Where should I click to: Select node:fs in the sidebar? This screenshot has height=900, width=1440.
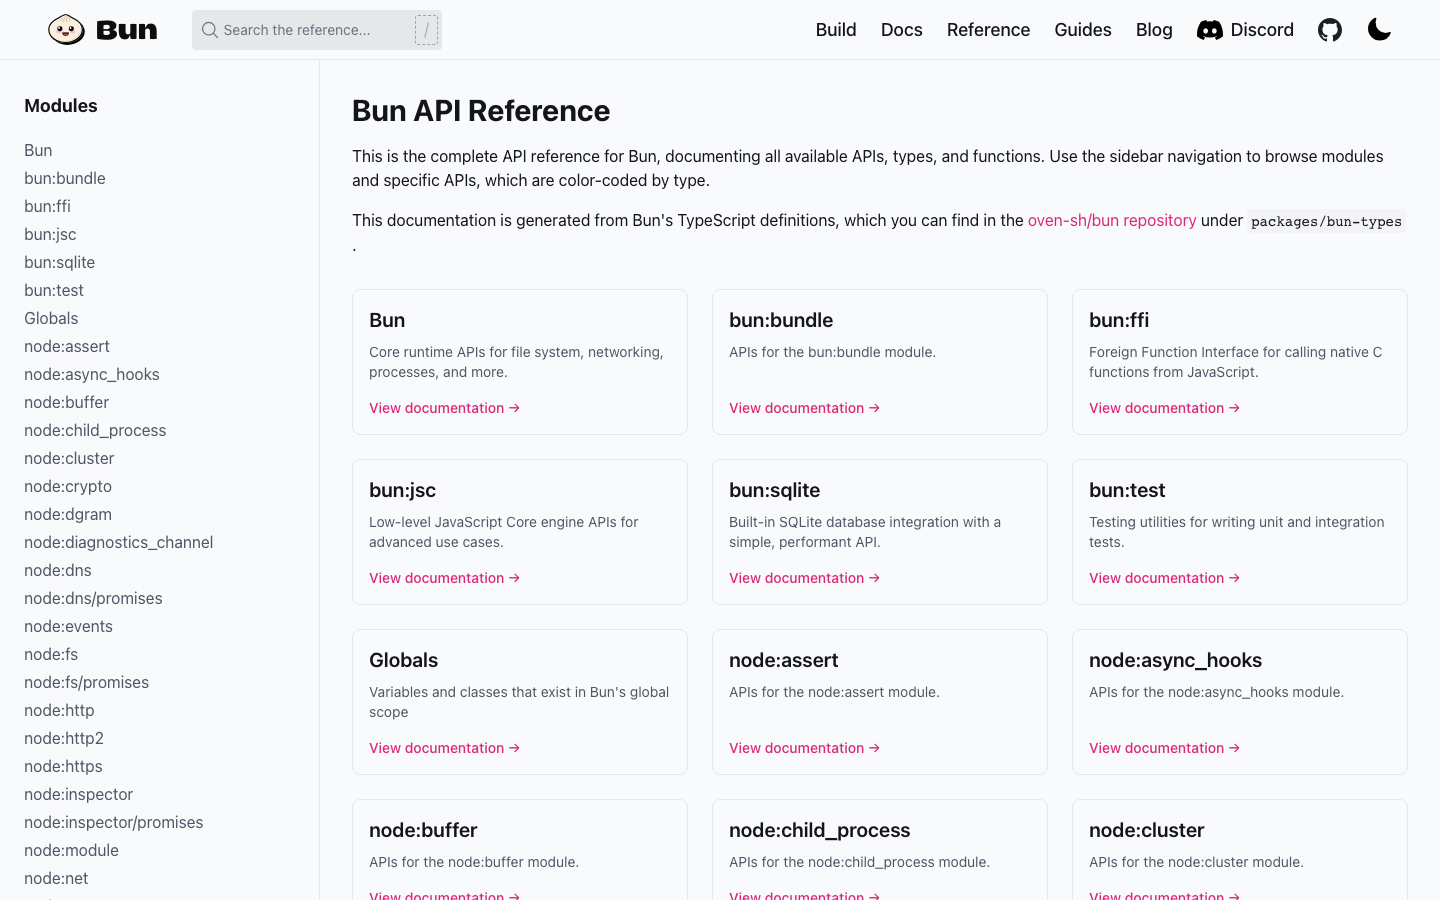pyautogui.click(x=51, y=654)
